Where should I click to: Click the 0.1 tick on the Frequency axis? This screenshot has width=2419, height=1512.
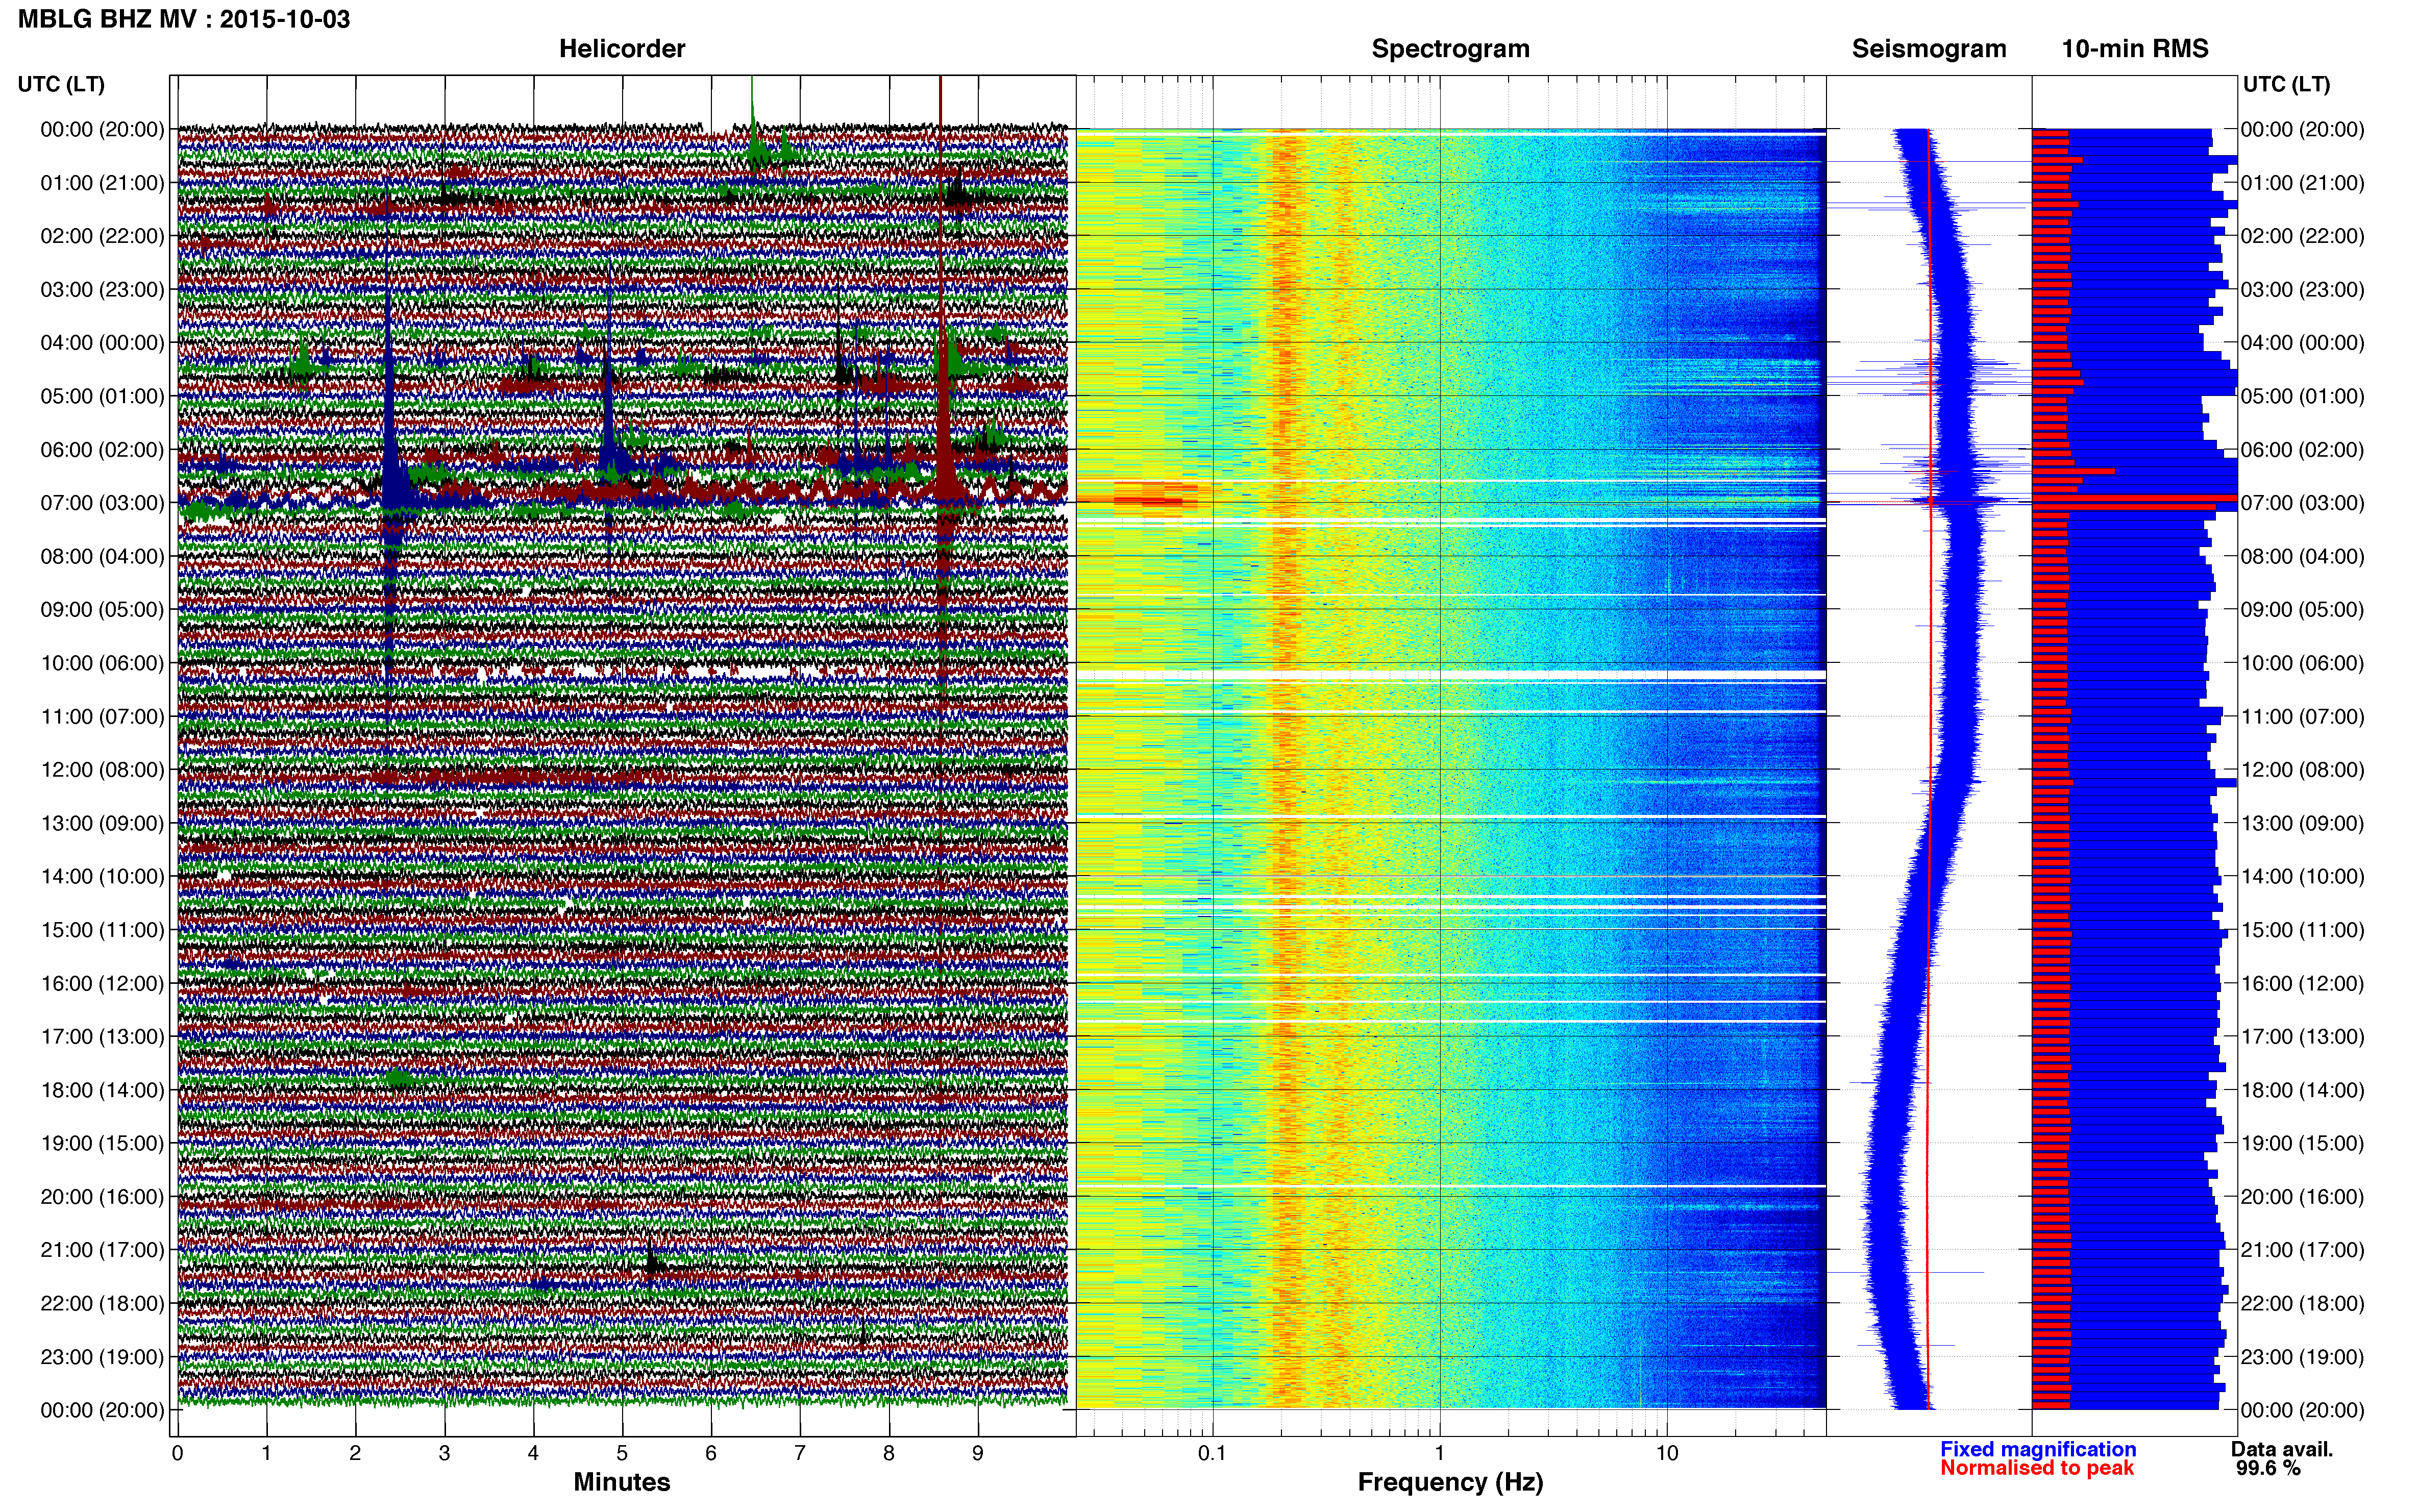point(1212,1453)
